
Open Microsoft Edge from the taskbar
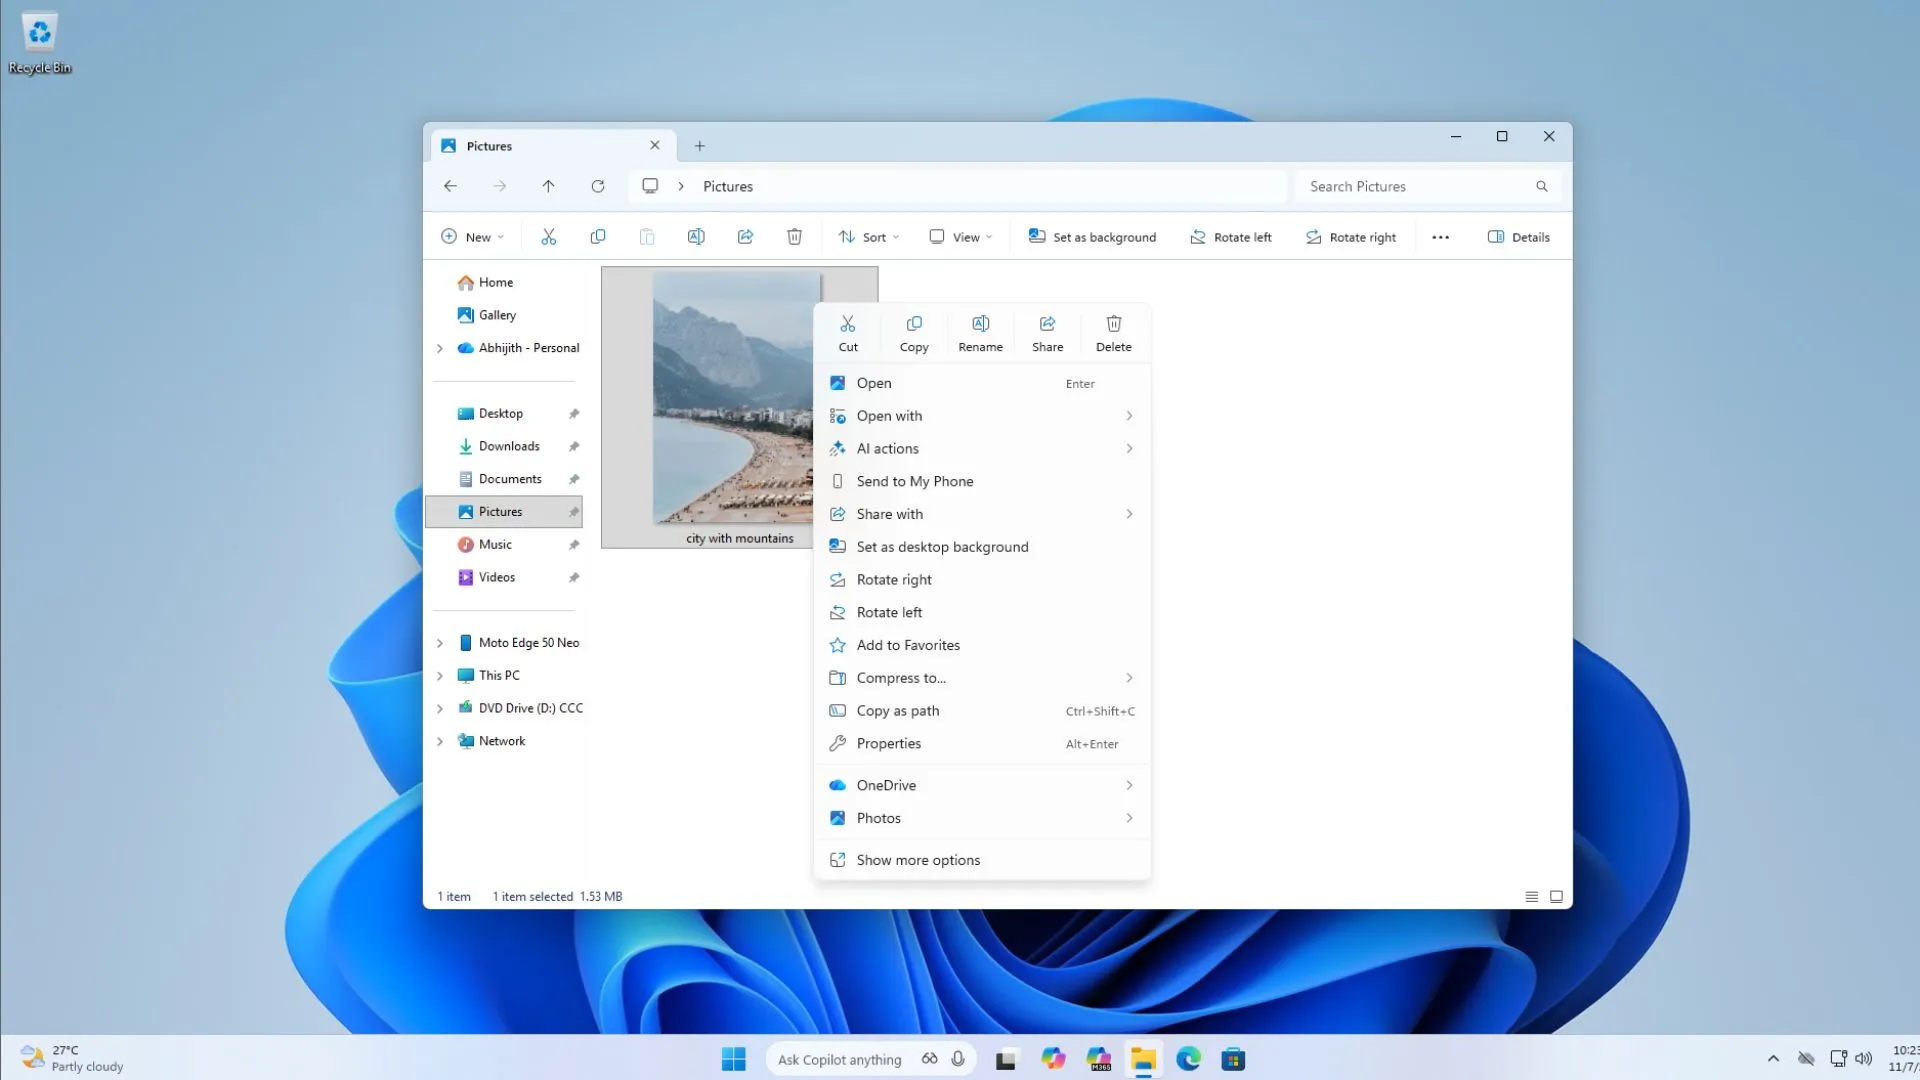1188,1058
